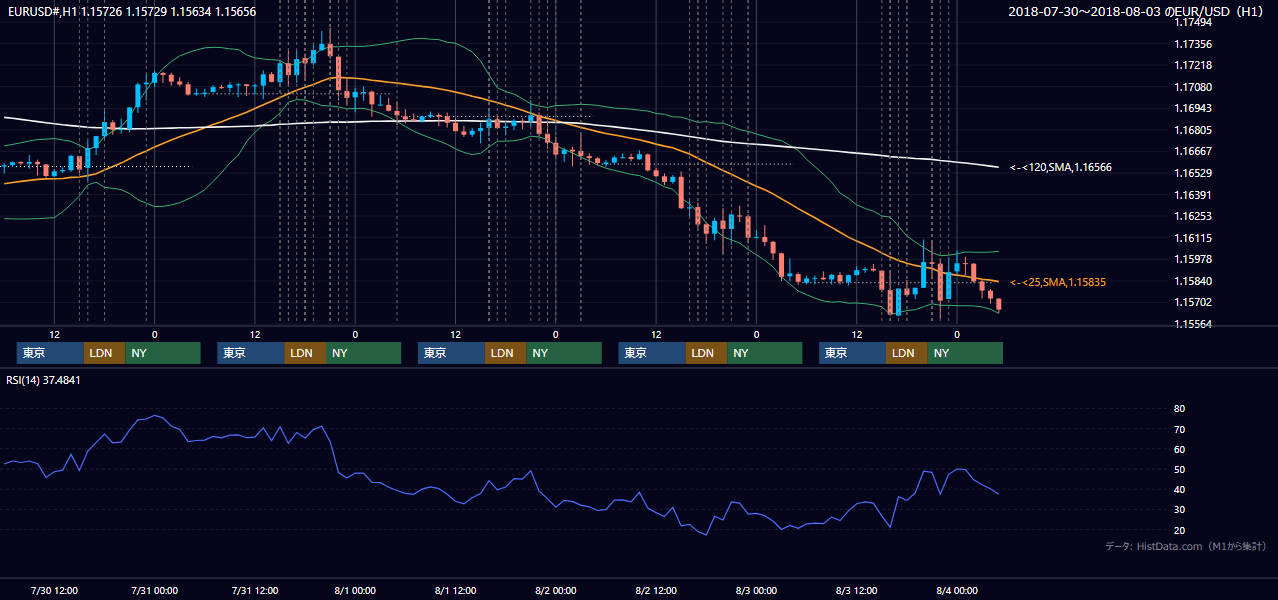Select the 120 SMA label reading 1.16566
This screenshot has height=600, width=1278.
click(x=1060, y=168)
